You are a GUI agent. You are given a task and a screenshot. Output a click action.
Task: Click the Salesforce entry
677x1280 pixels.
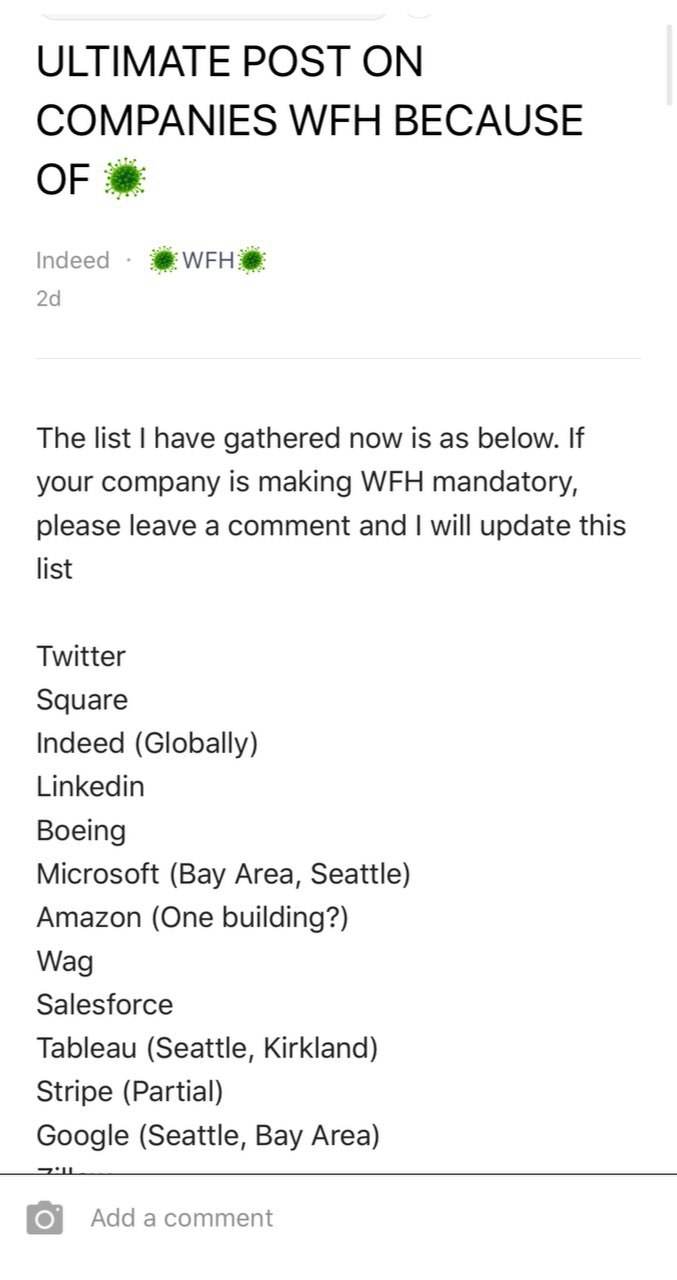click(105, 1004)
